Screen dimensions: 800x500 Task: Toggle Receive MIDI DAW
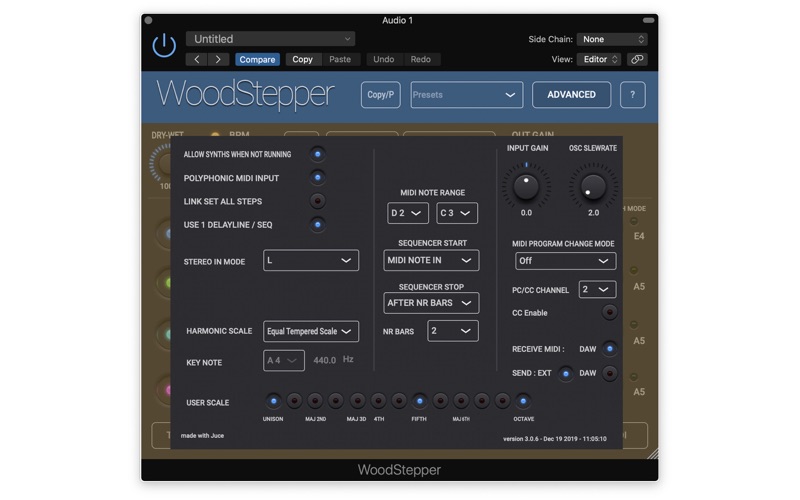[x=609, y=349]
